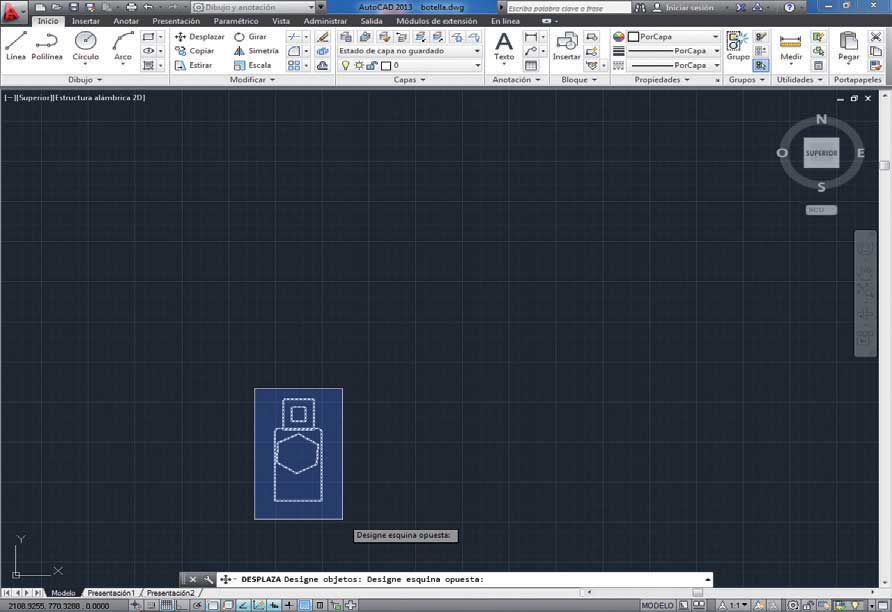Screen dimensions: 892x612
Task: Switch to the Presentación1 layout tab
Action: tap(110, 593)
